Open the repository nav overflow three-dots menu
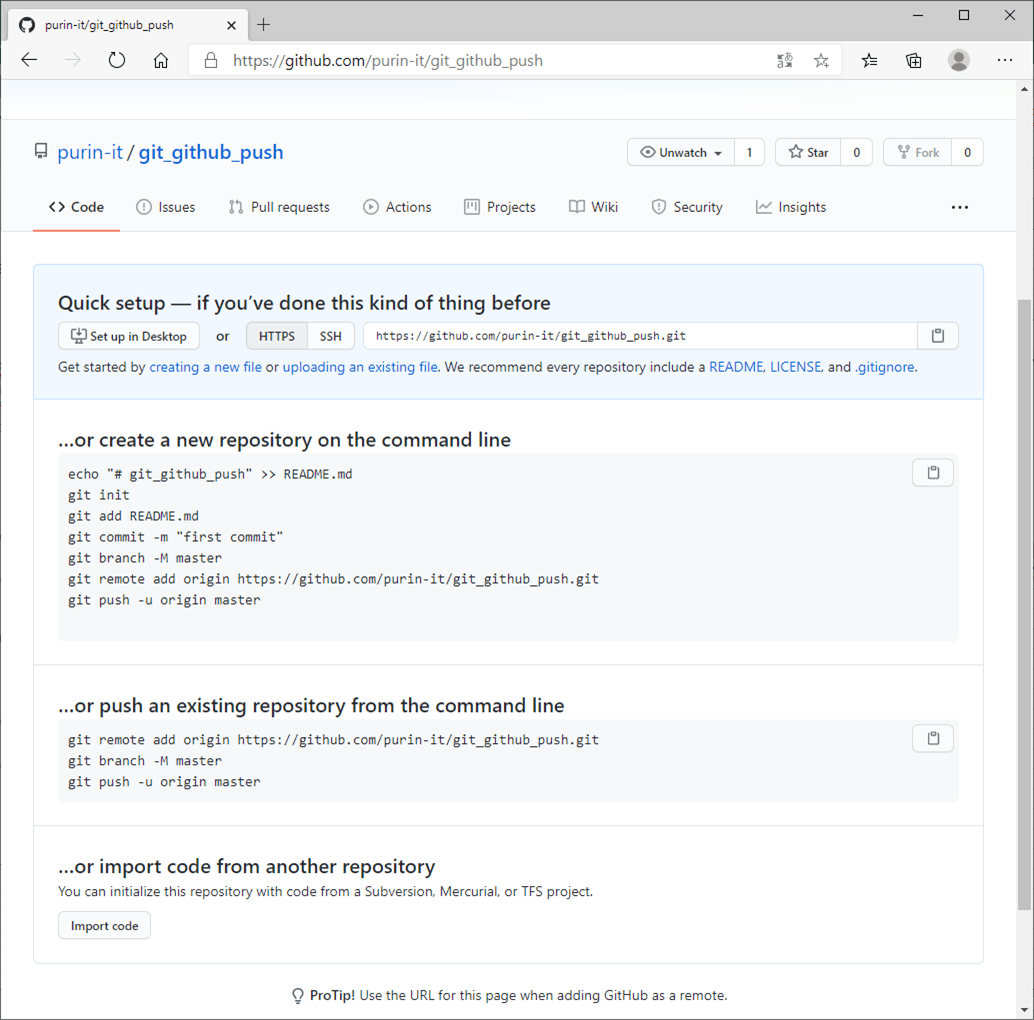The height and width of the screenshot is (1020, 1034). [x=959, y=207]
